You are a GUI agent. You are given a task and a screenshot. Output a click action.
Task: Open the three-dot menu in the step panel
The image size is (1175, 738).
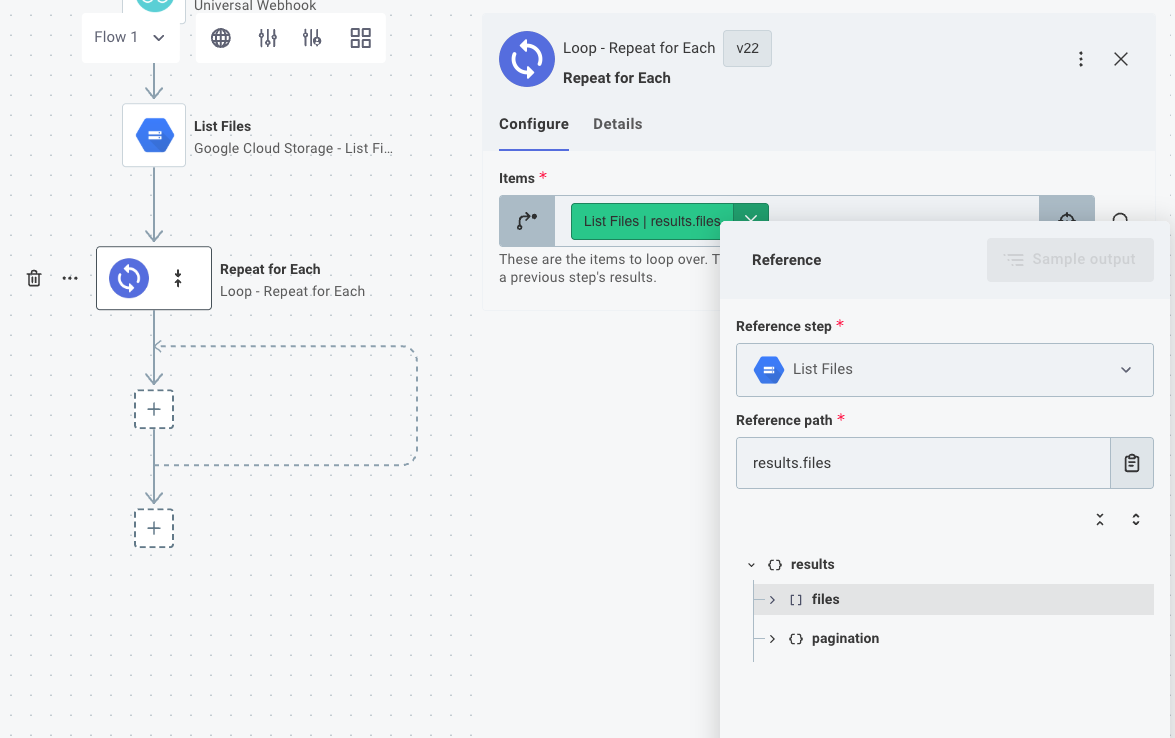click(1081, 59)
